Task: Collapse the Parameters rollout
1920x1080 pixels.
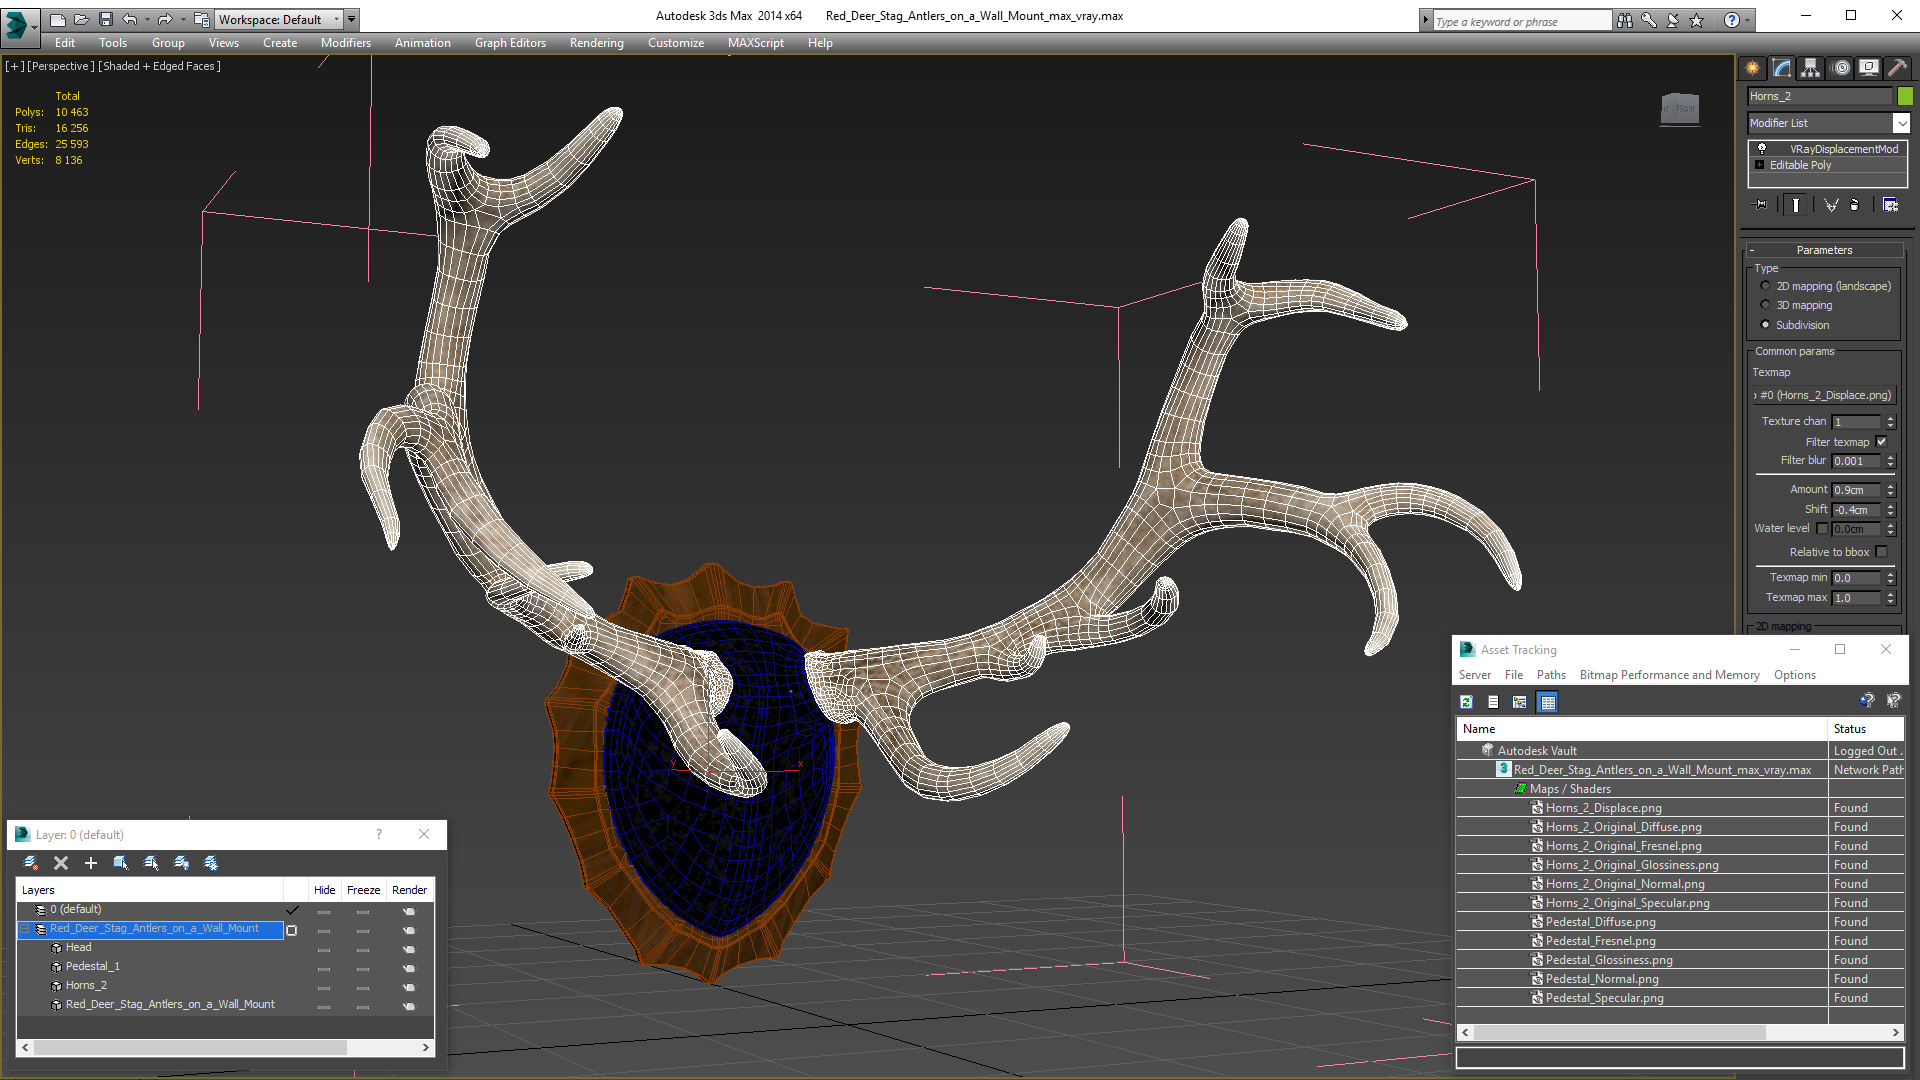Action: click(x=1824, y=250)
